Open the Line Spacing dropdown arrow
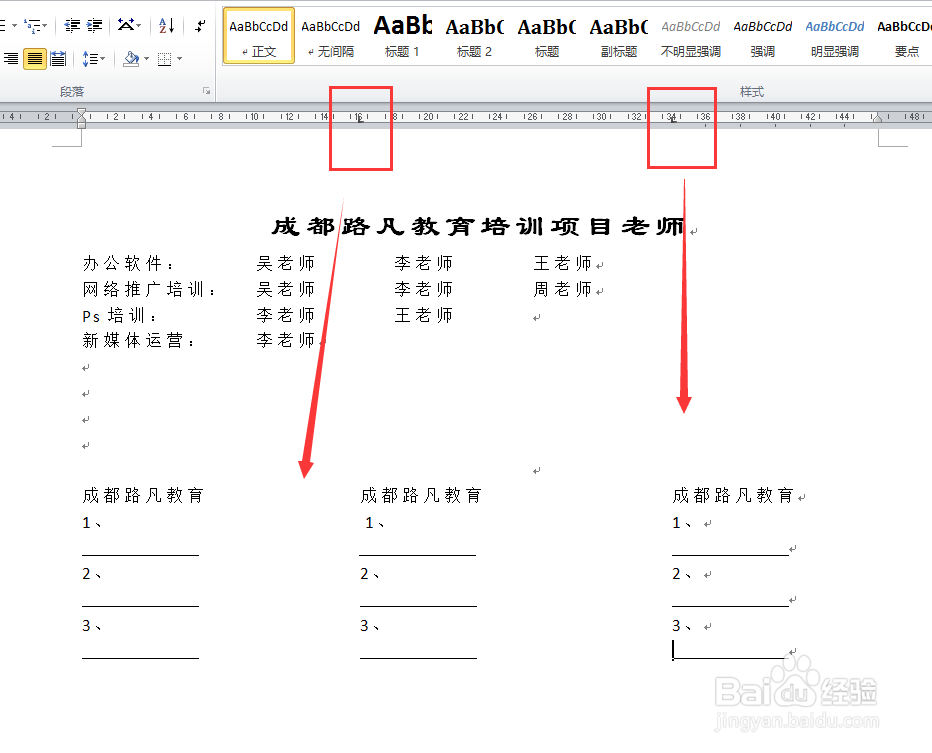The height and width of the screenshot is (753, 932). pos(103,59)
